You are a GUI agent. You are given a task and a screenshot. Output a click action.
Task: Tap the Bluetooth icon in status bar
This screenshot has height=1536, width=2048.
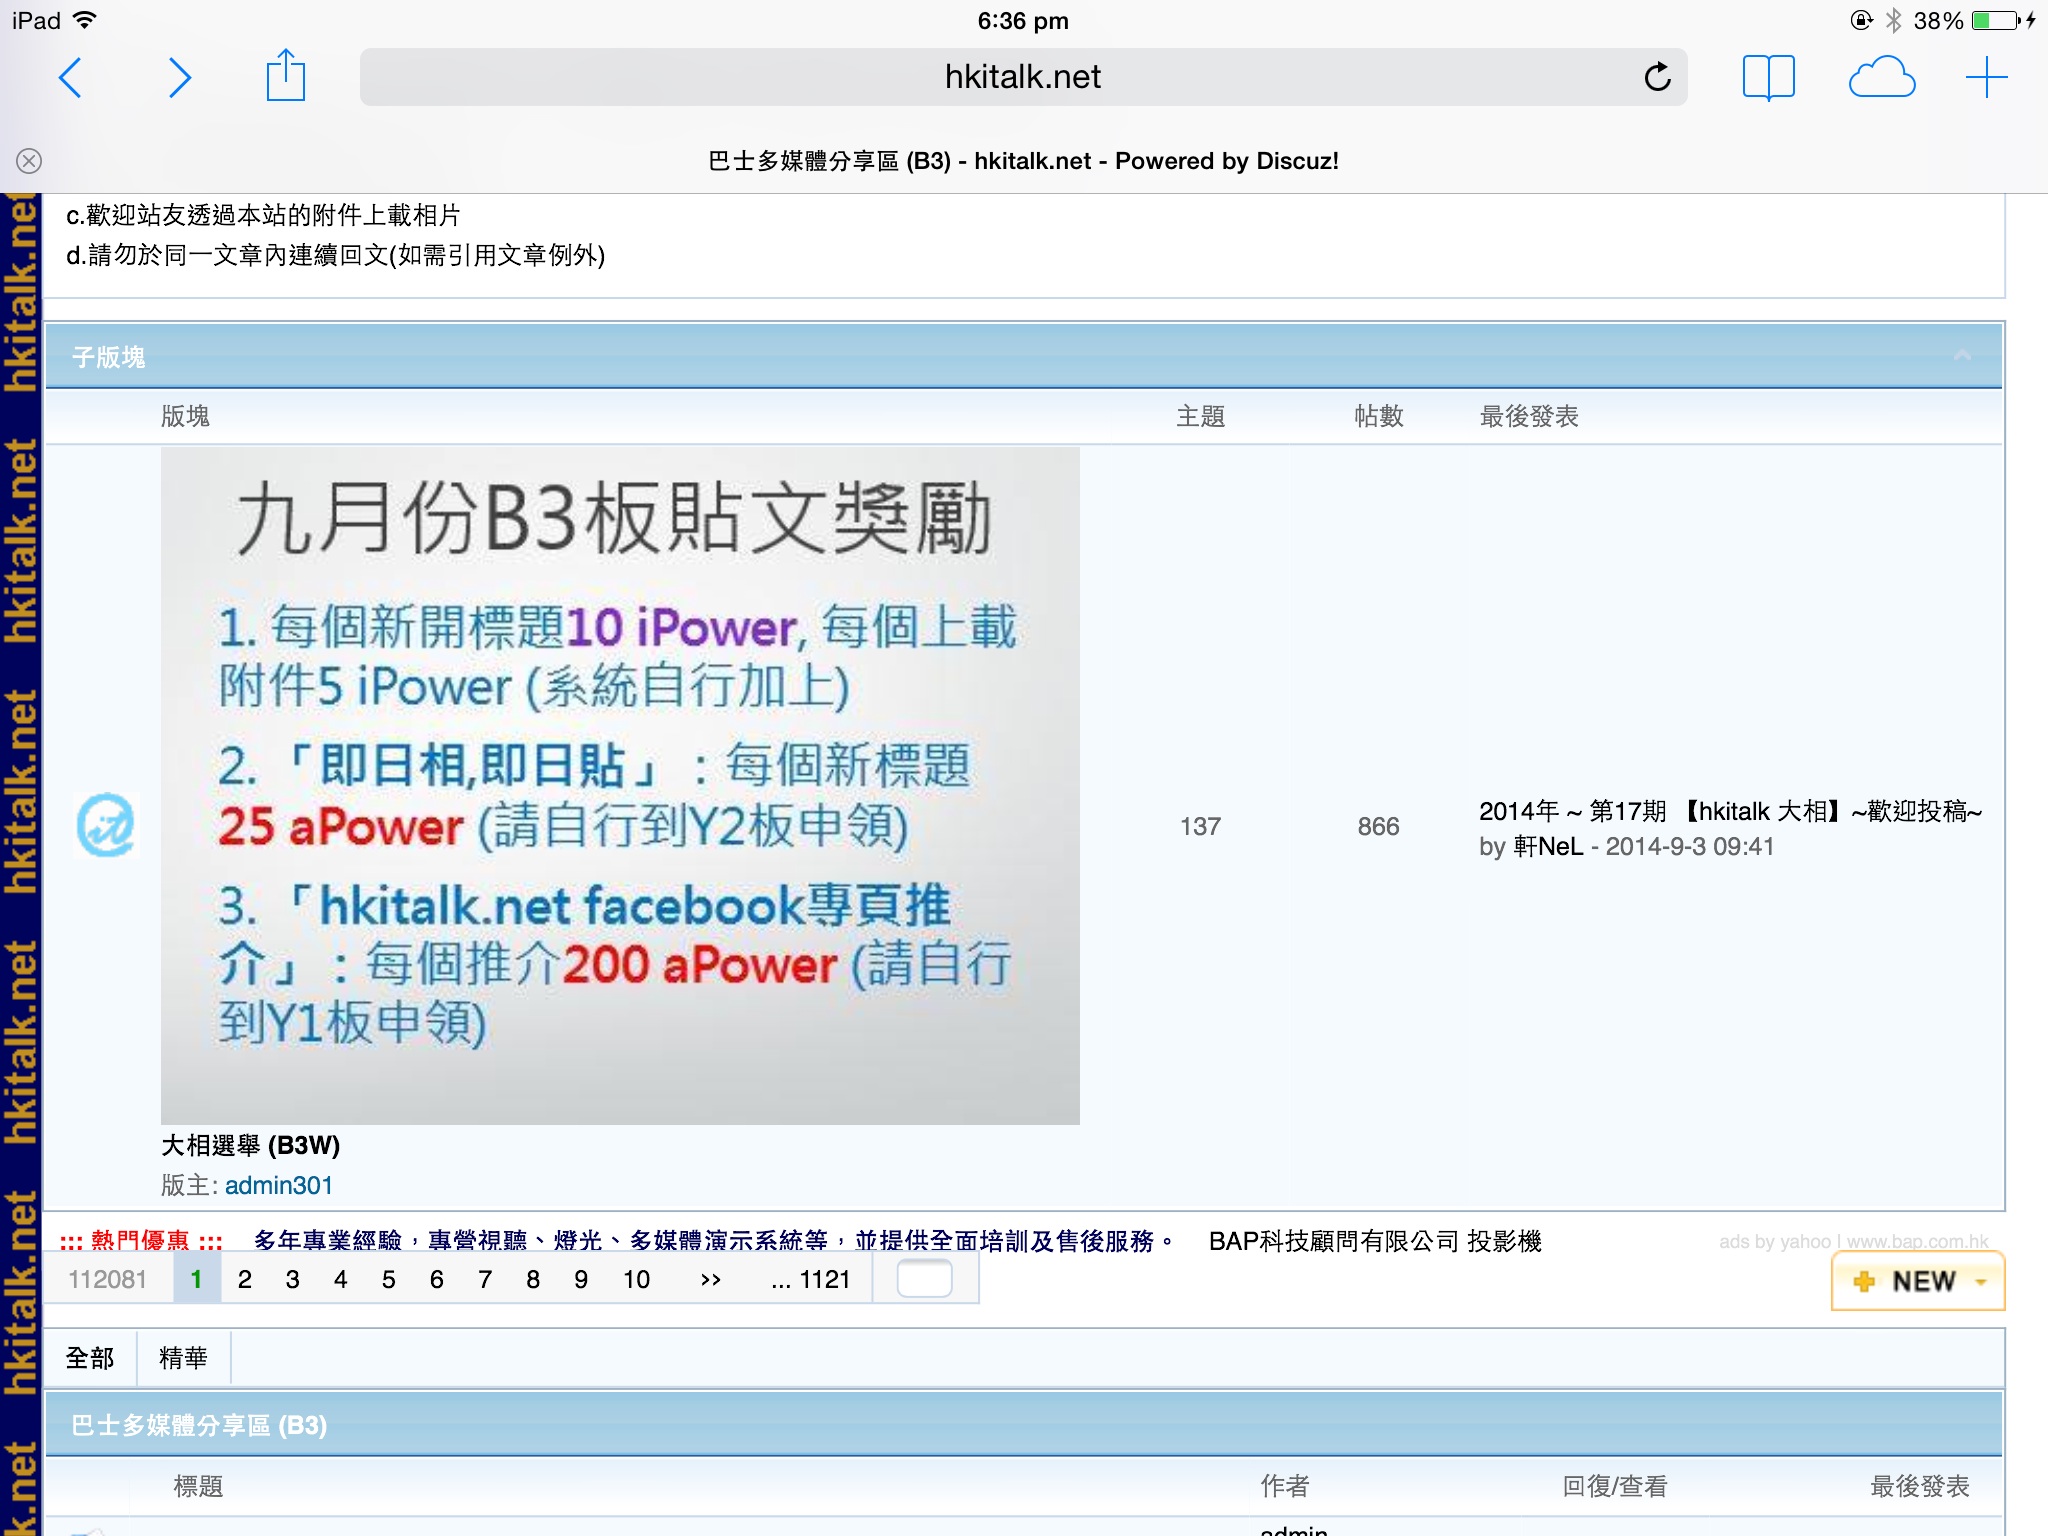click(x=1893, y=20)
